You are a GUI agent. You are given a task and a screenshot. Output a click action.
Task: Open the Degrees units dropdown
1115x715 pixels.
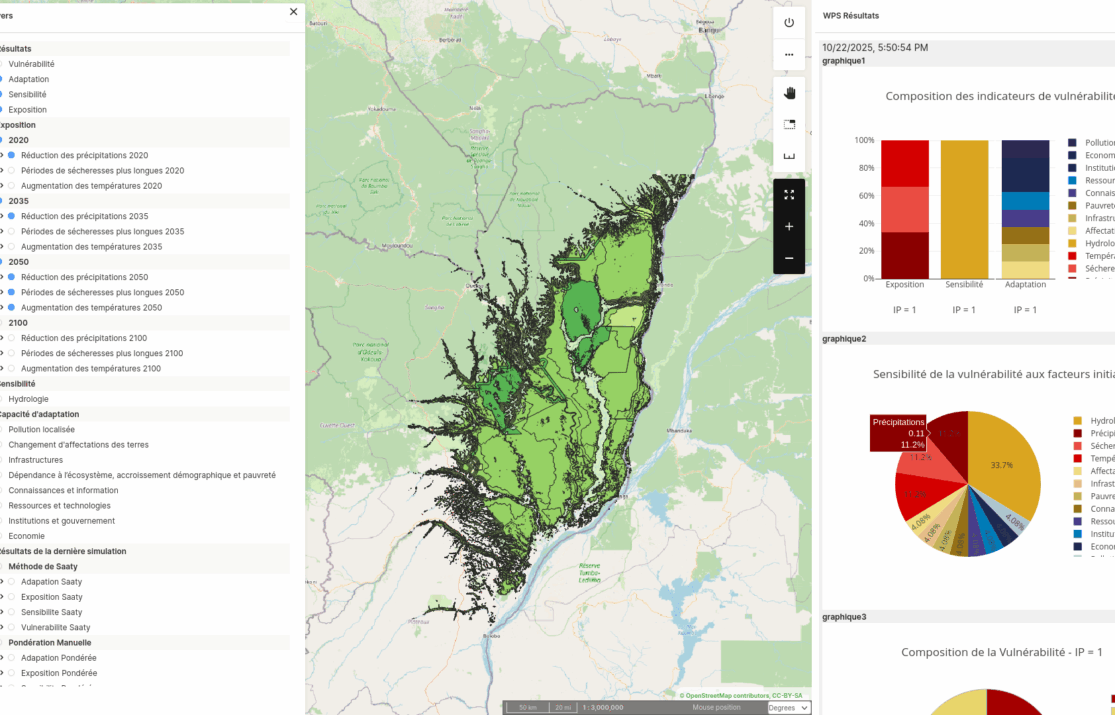pos(789,707)
